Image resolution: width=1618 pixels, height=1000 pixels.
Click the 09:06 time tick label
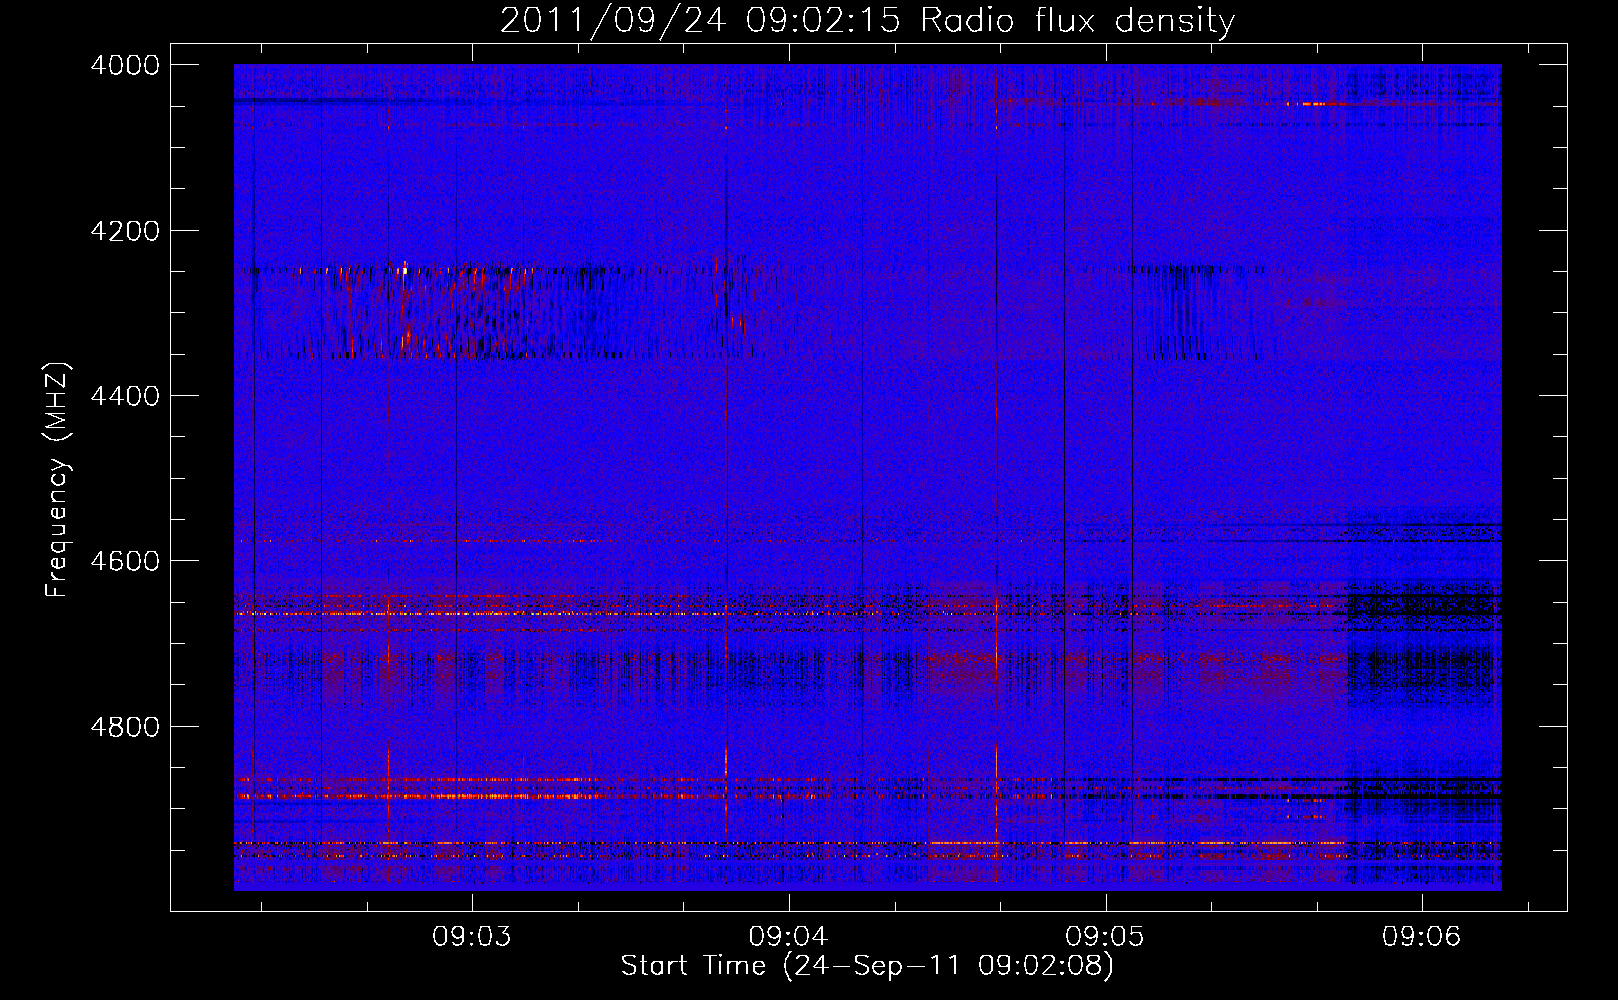coord(1422,937)
